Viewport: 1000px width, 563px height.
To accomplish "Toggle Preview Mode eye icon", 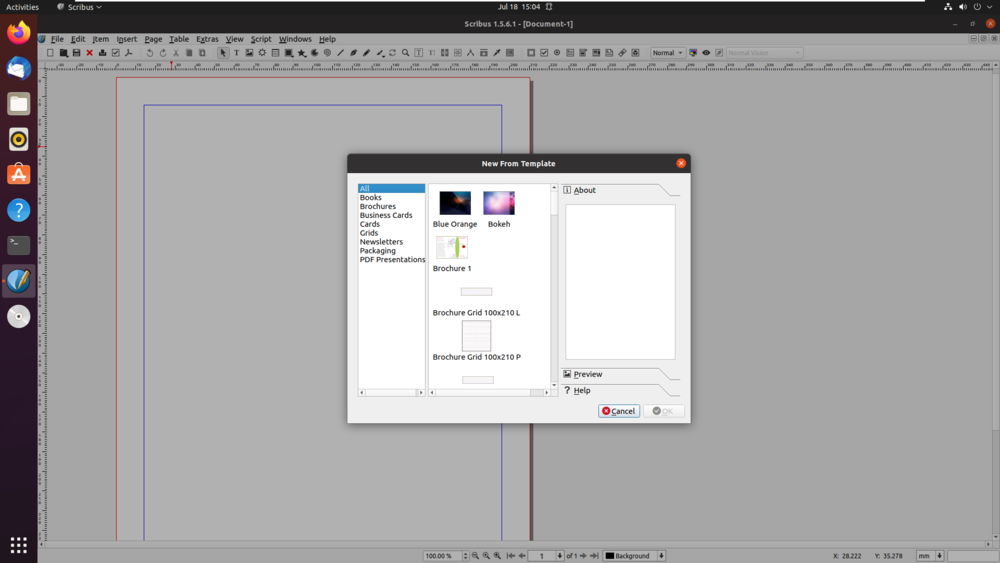I will pos(706,53).
